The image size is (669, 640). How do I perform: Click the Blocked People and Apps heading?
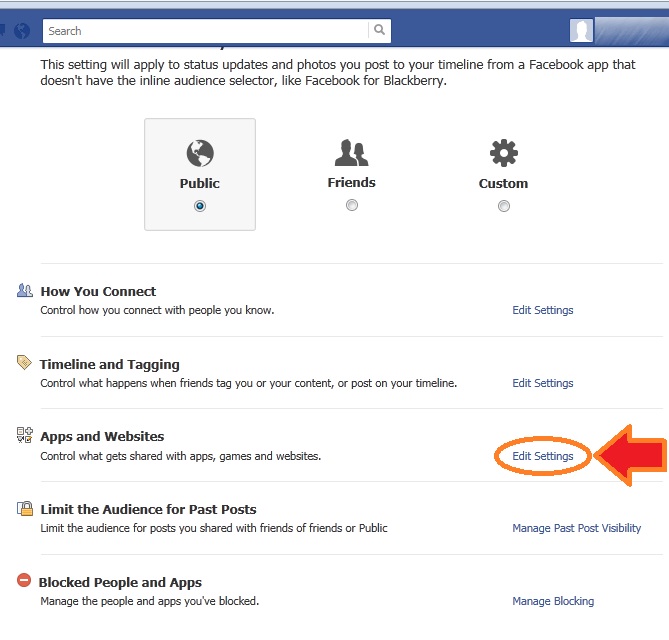pos(120,583)
